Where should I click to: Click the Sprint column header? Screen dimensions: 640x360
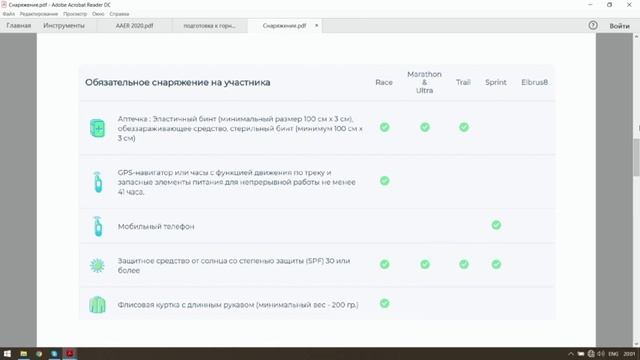[x=496, y=82]
